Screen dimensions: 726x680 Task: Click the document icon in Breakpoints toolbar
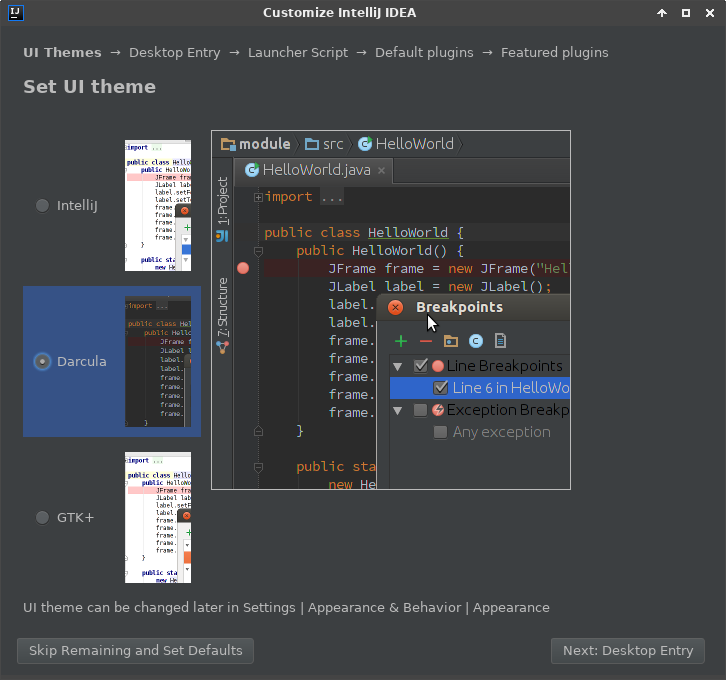click(501, 341)
